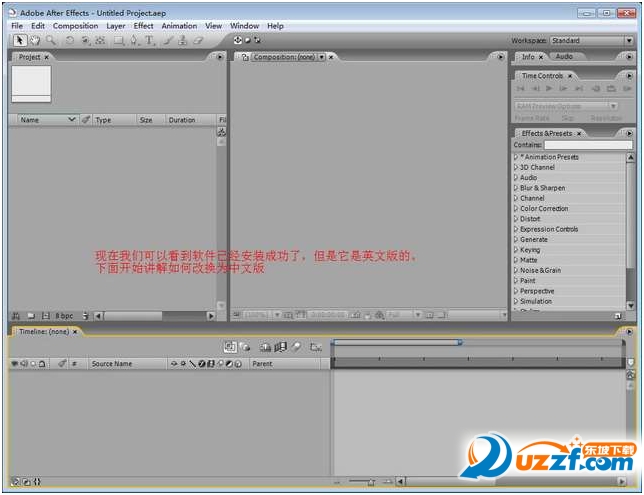Toggle Frame Blending enable in timeline
Viewport: 644px width, 495px height.
pos(281,348)
